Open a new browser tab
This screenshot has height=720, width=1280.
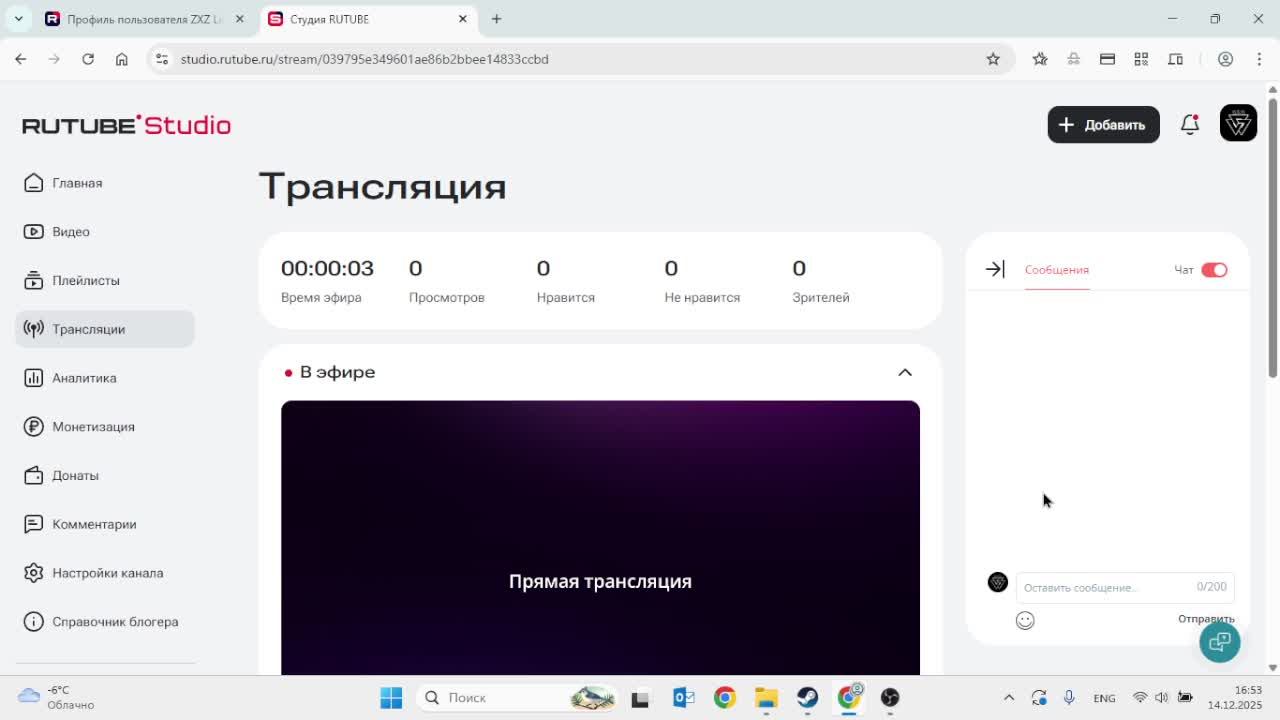click(x=496, y=19)
